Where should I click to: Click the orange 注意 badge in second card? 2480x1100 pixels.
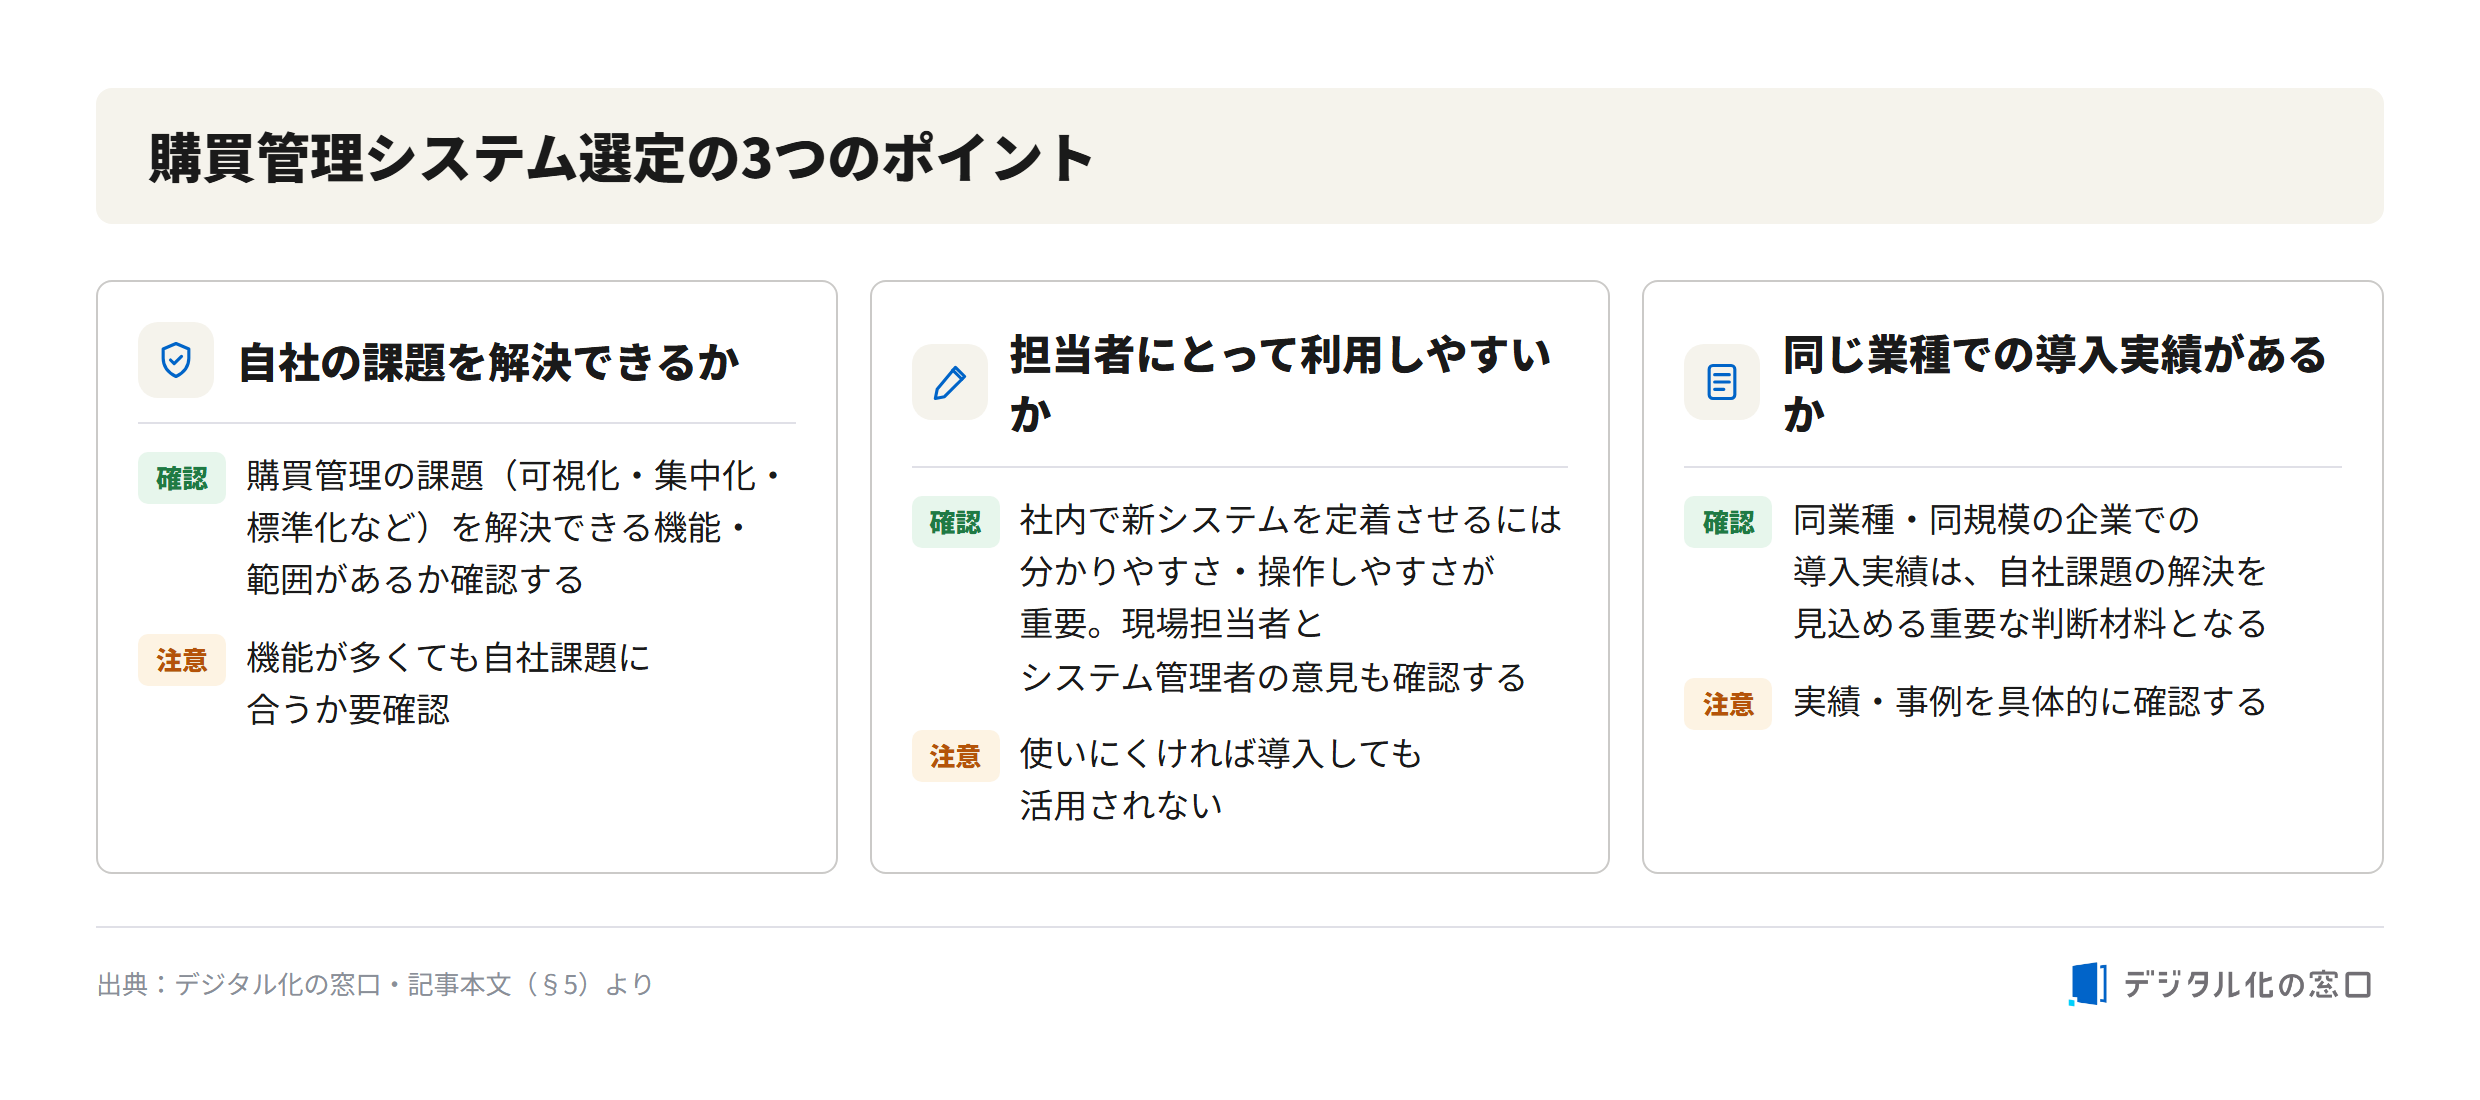click(x=955, y=756)
